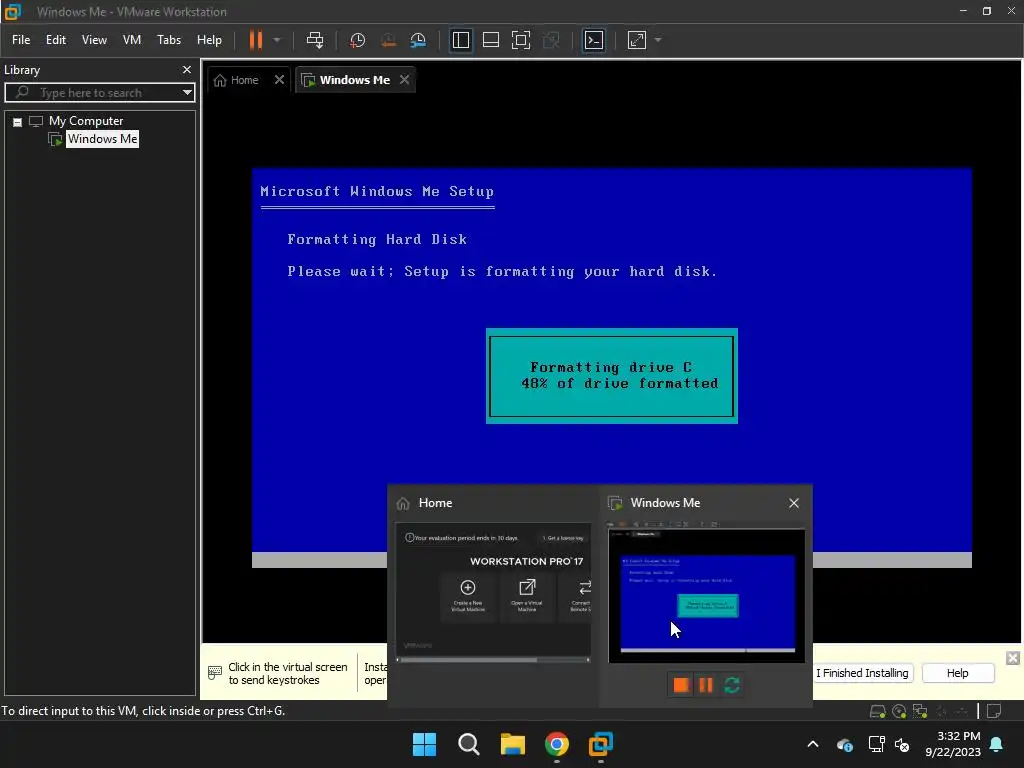Open Google Chrome from the taskbar
1024x768 pixels.
coord(556,744)
